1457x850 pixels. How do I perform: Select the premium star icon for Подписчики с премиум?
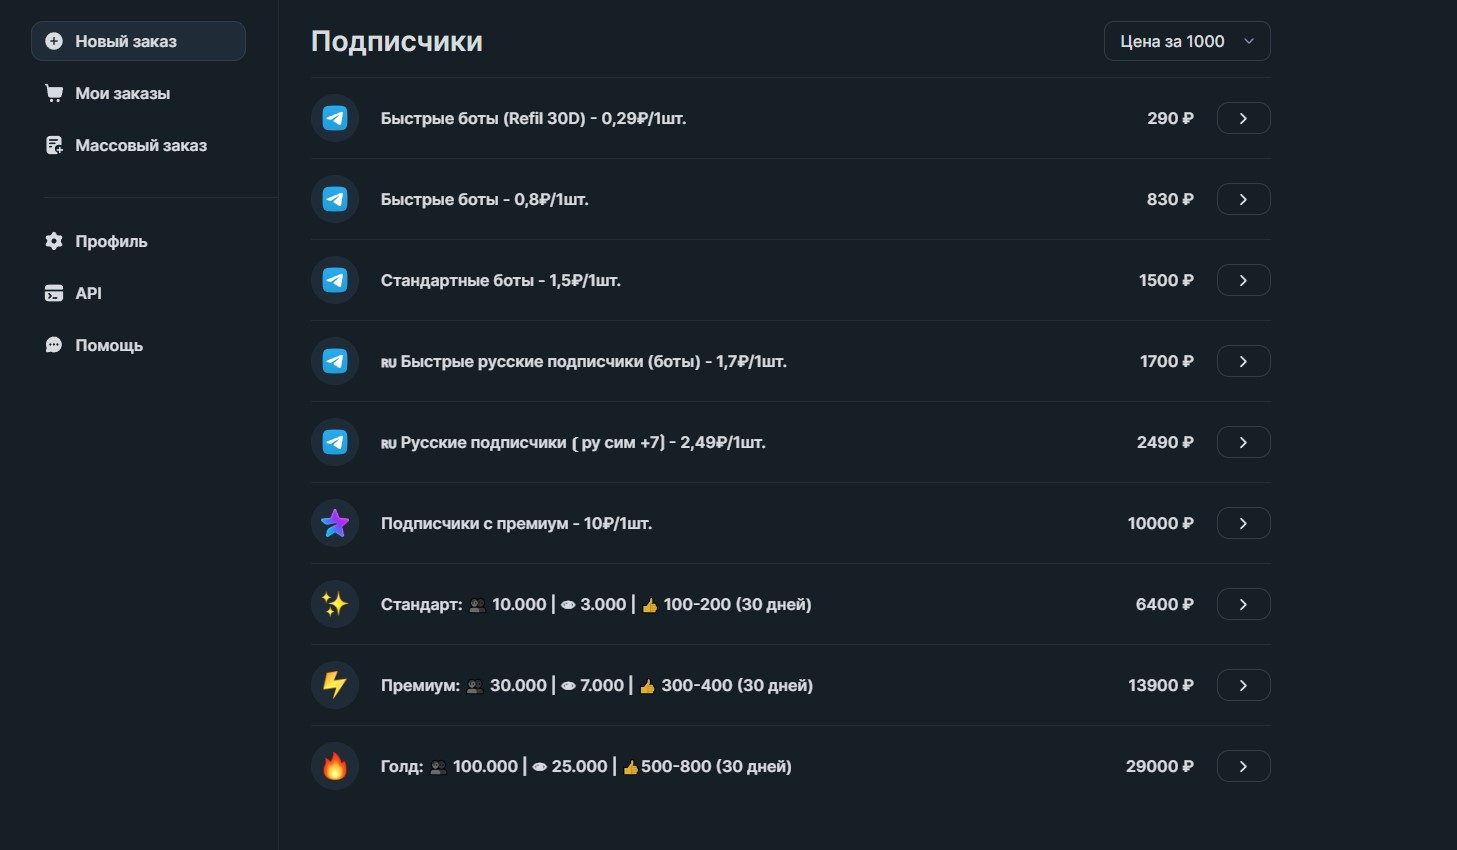[x=334, y=522]
